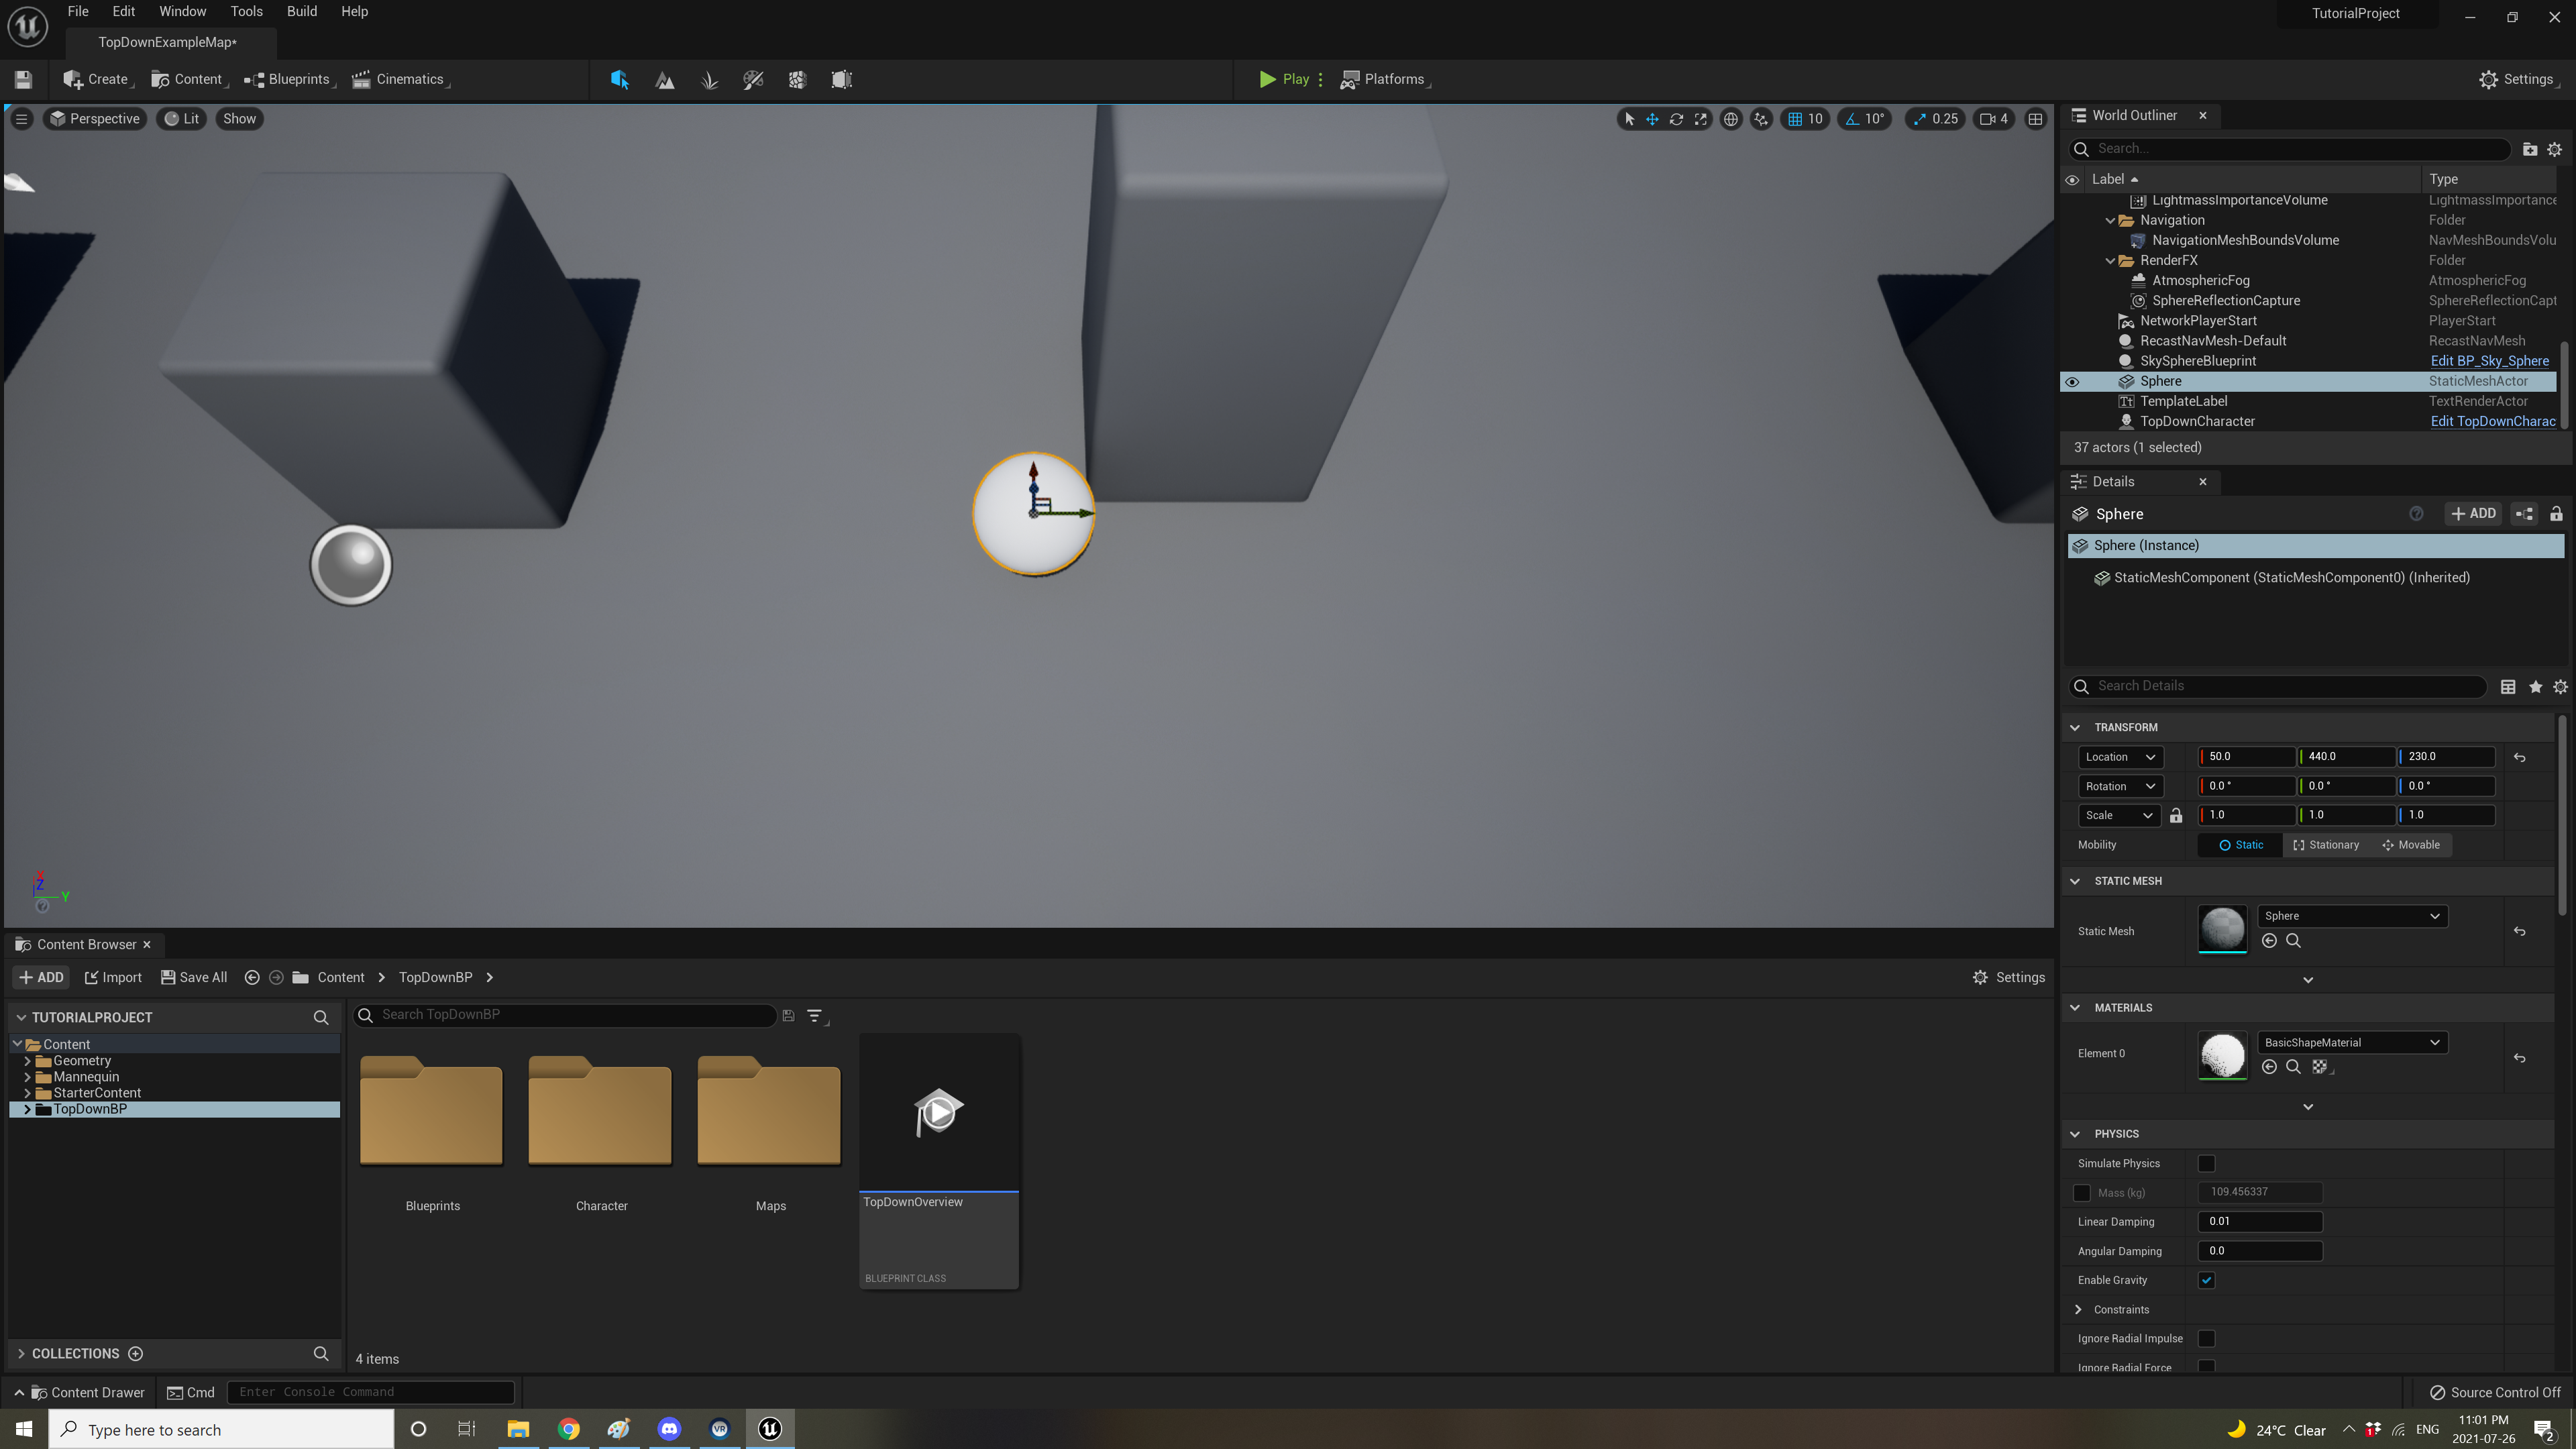The width and height of the screenshot is (2576, 1449).
Task: Select the Translate/Move tool icon
Action: click(1652, 119)
